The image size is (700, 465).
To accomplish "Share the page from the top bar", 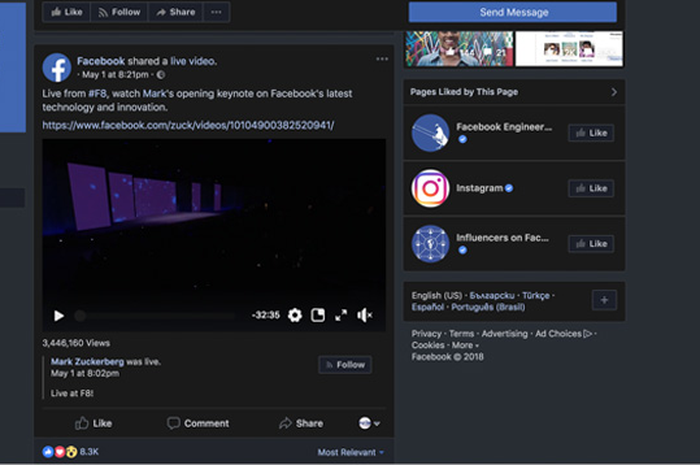I will pos(175,12).
